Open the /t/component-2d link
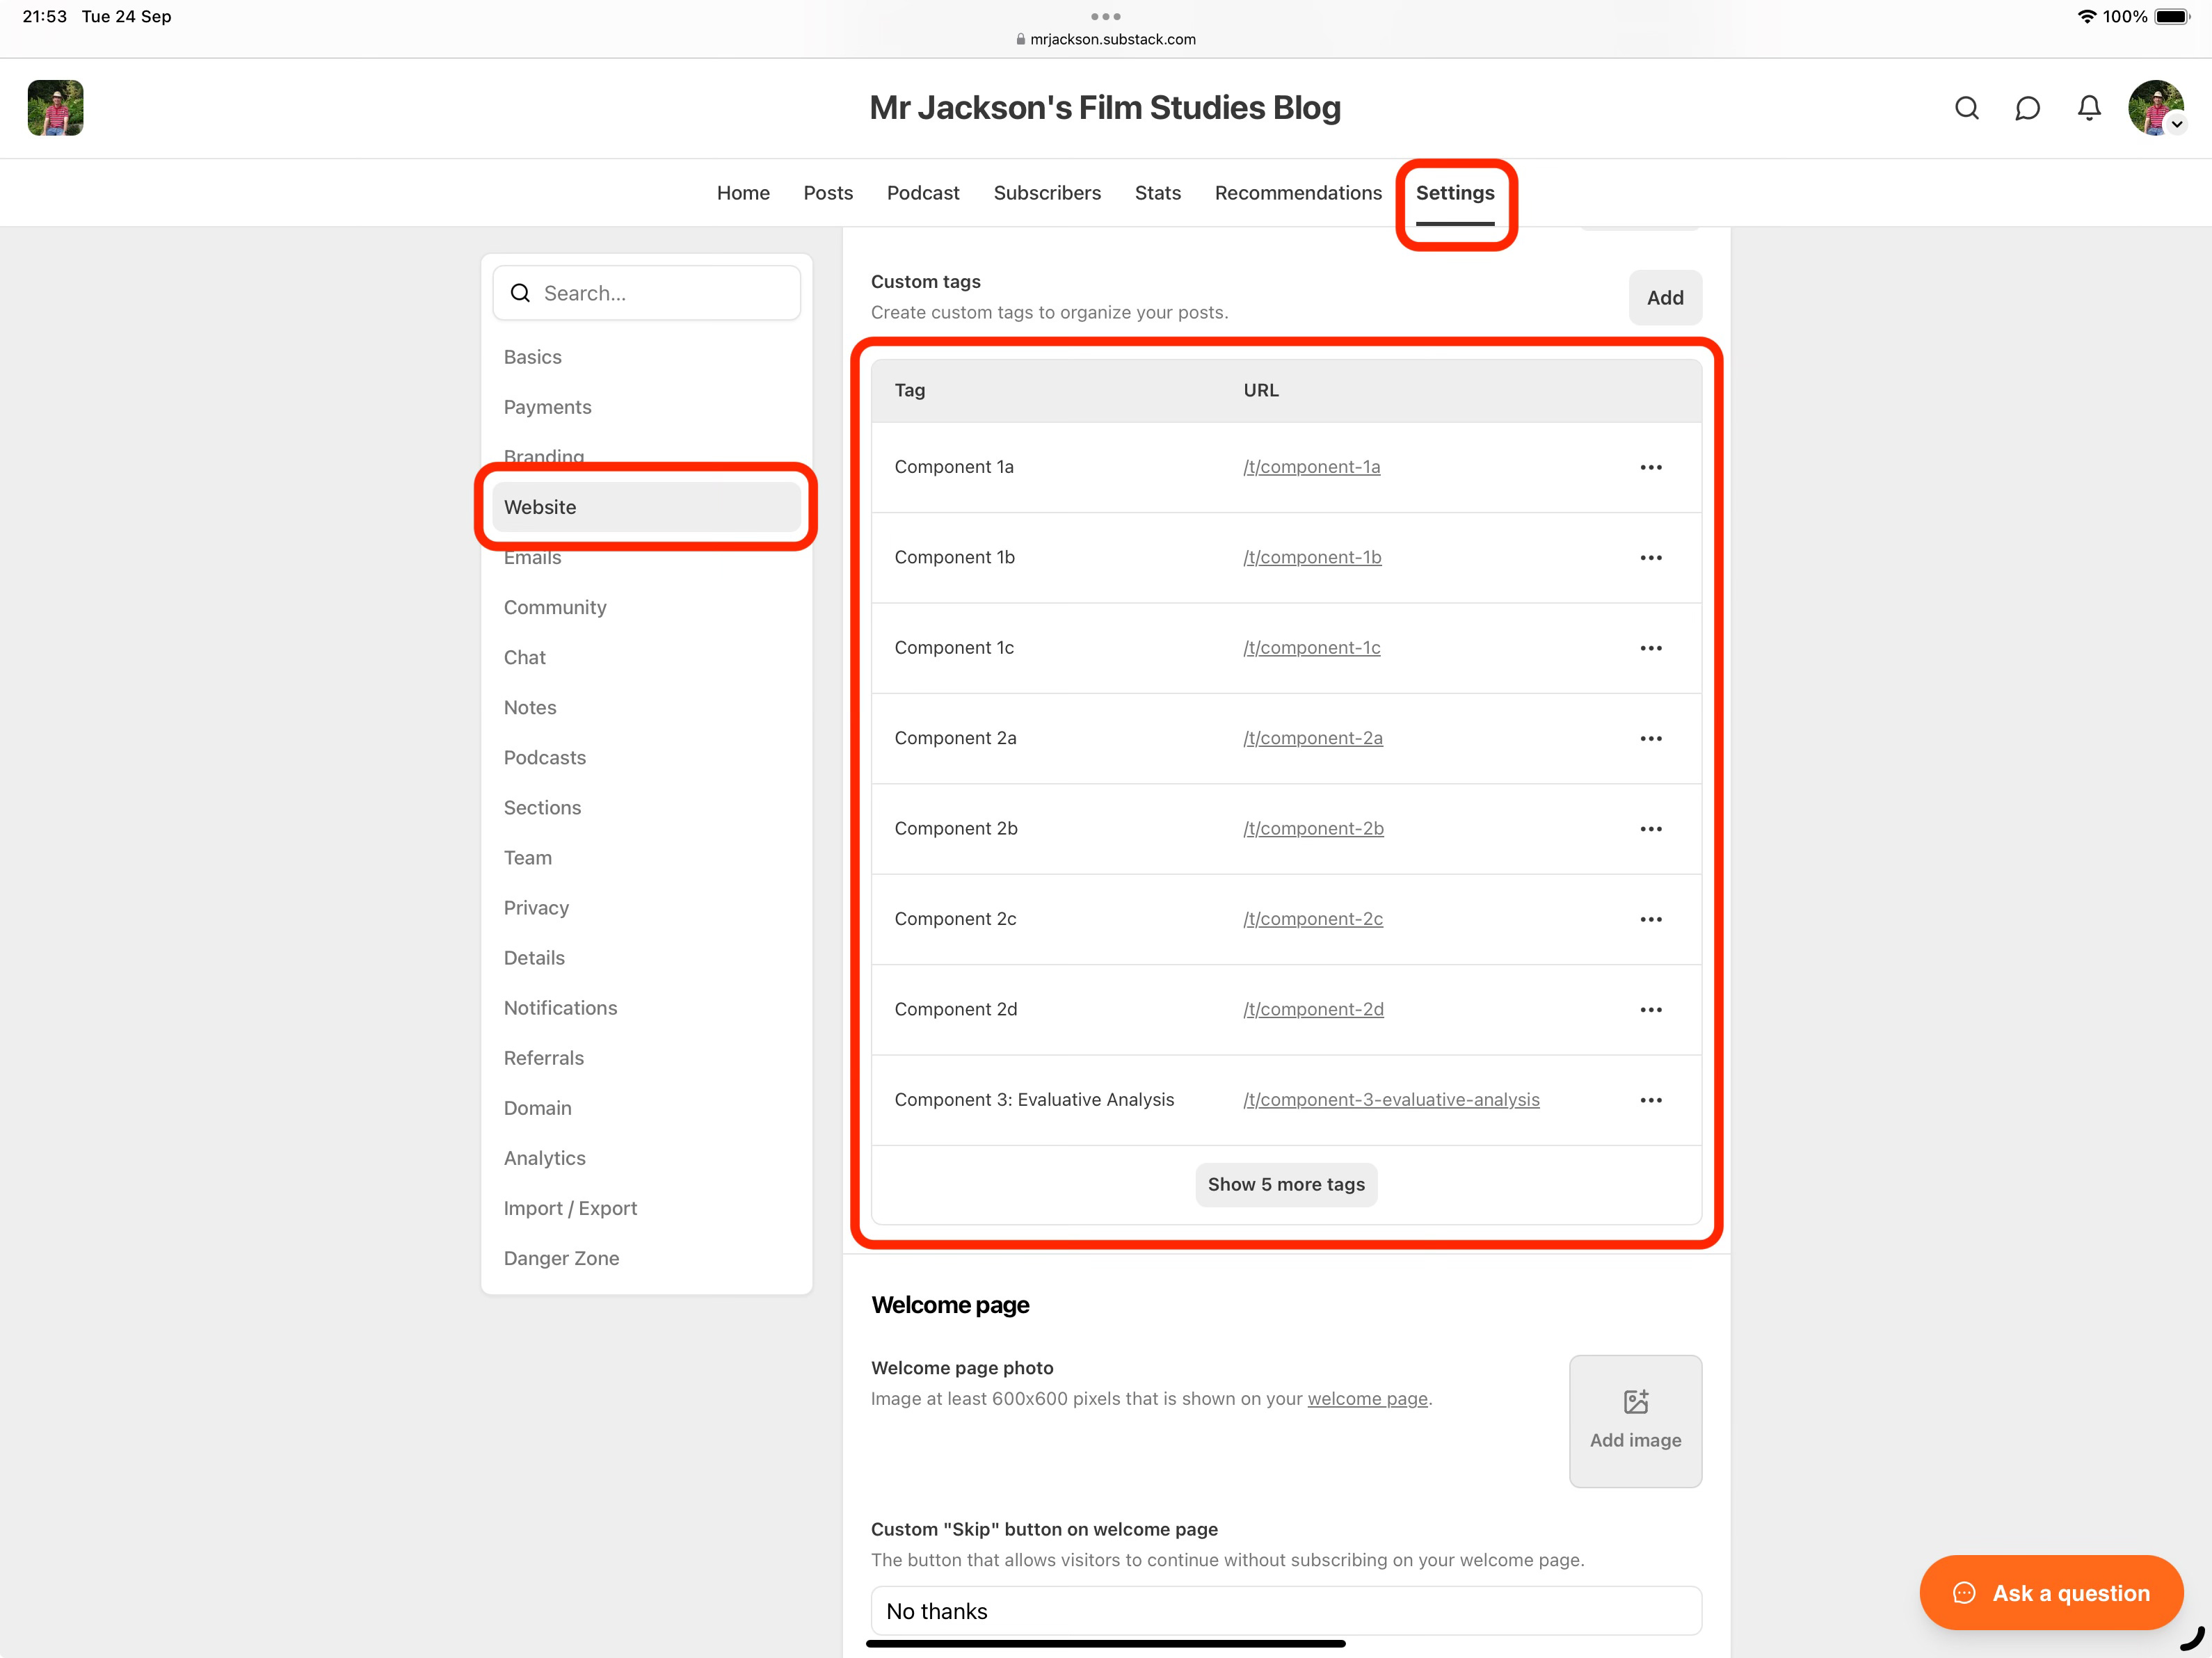Viewport: 2212px width, 1658px height. (x=1313, y=1010)
